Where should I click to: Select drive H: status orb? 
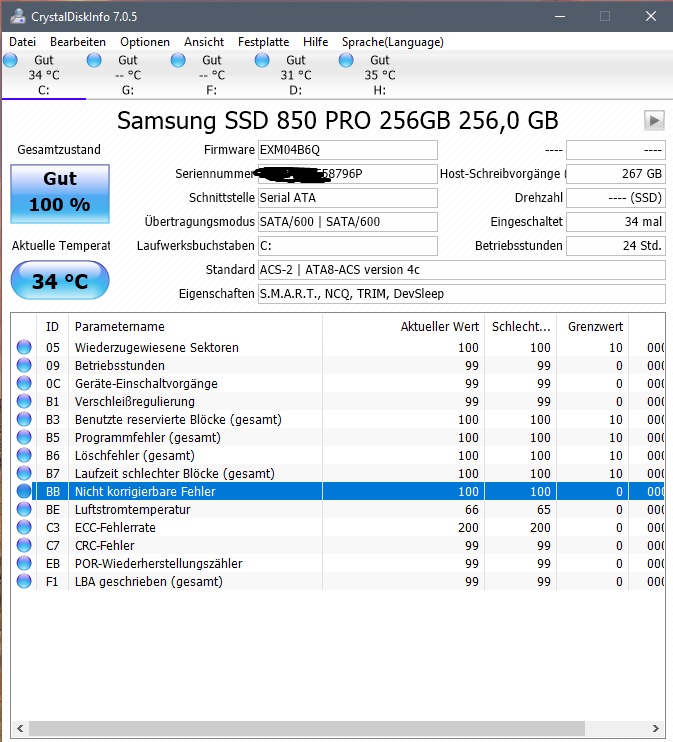tap(346, 60)
